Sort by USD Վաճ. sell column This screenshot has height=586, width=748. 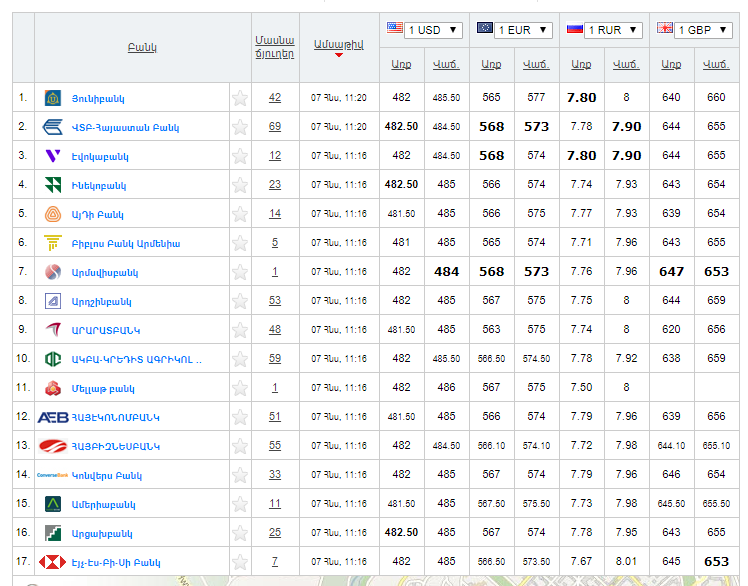click(446, 64)
